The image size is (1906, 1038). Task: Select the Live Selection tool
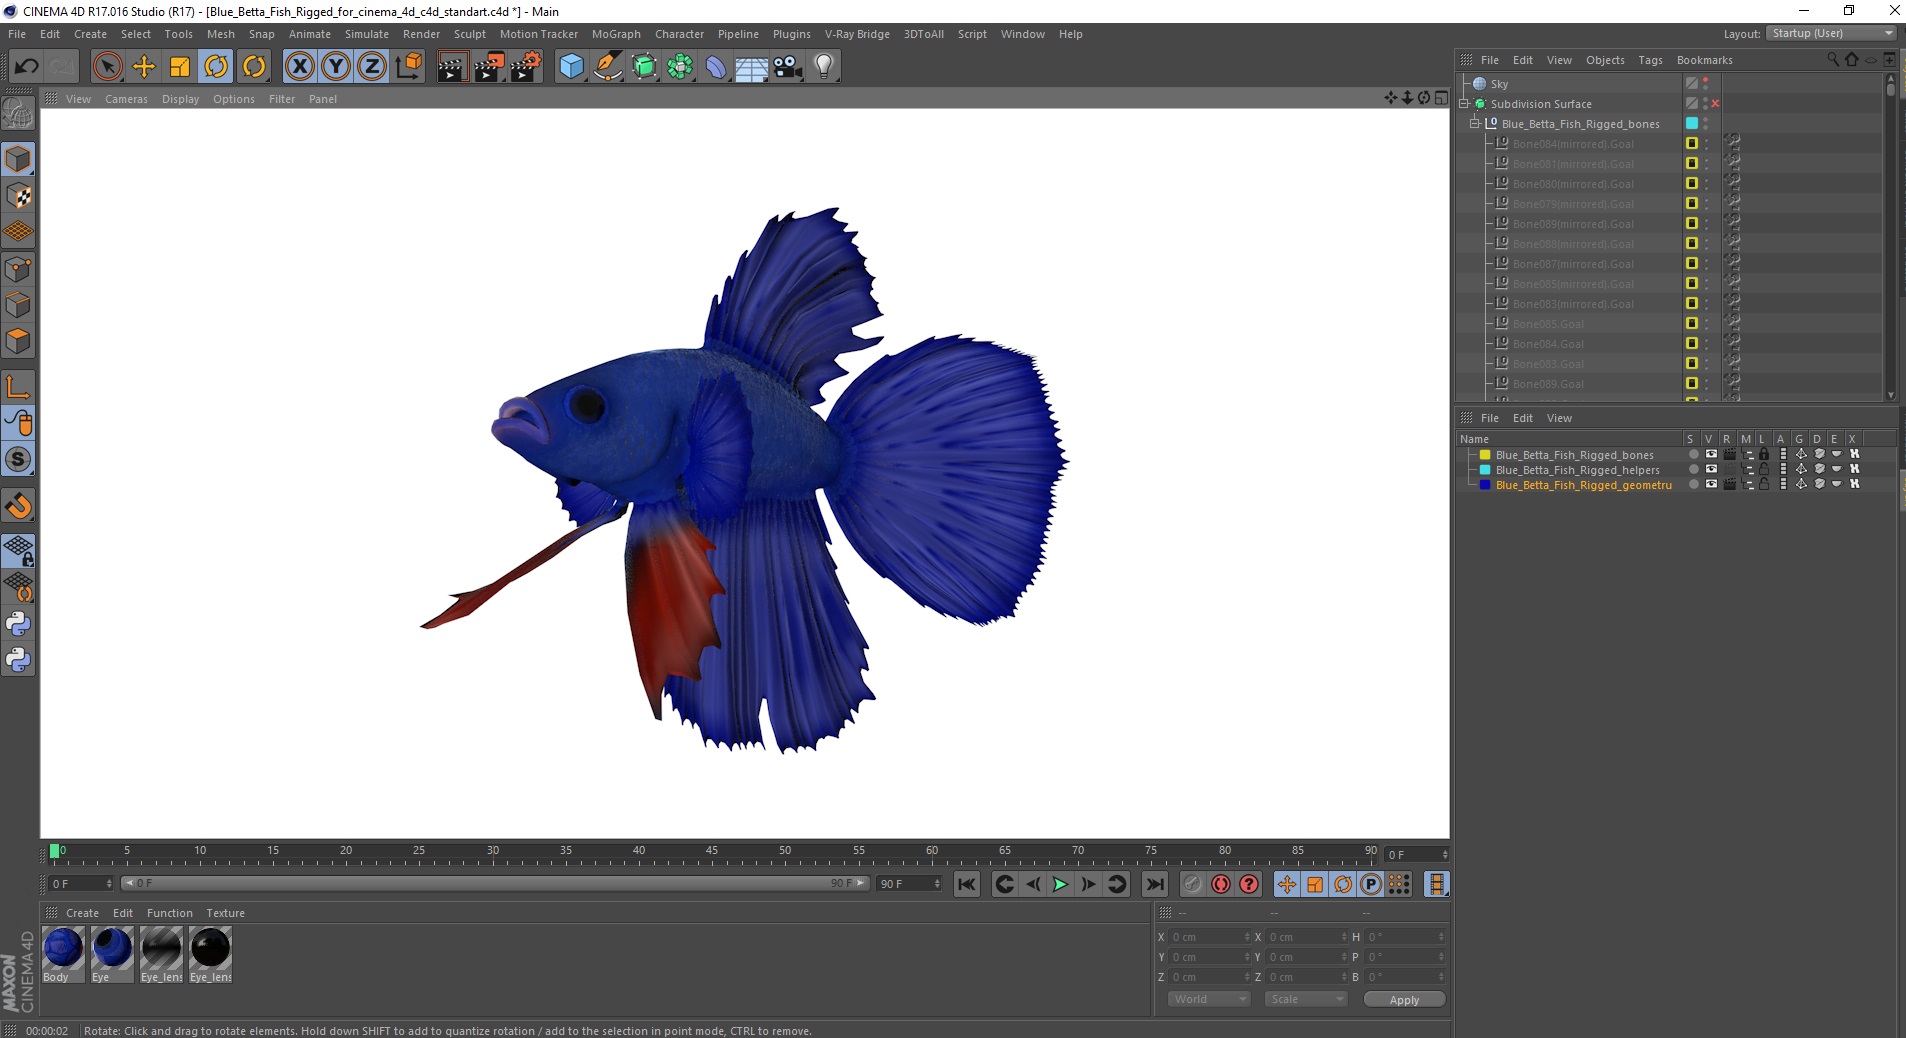click(107, 67)
